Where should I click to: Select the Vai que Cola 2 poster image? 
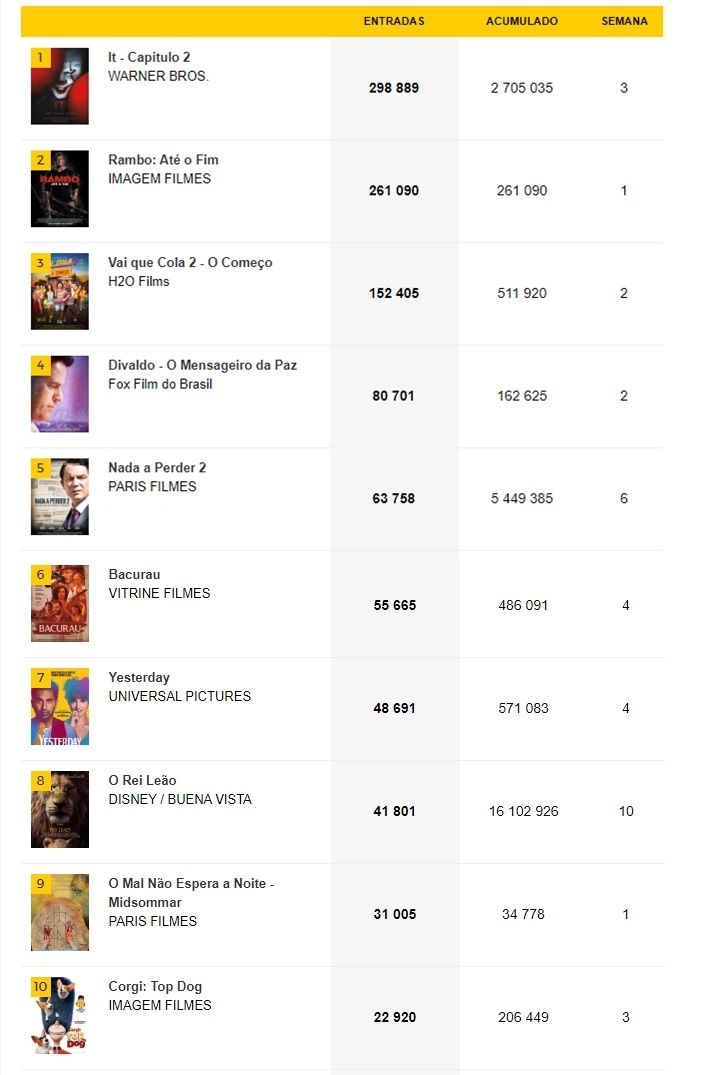point(60,291)
